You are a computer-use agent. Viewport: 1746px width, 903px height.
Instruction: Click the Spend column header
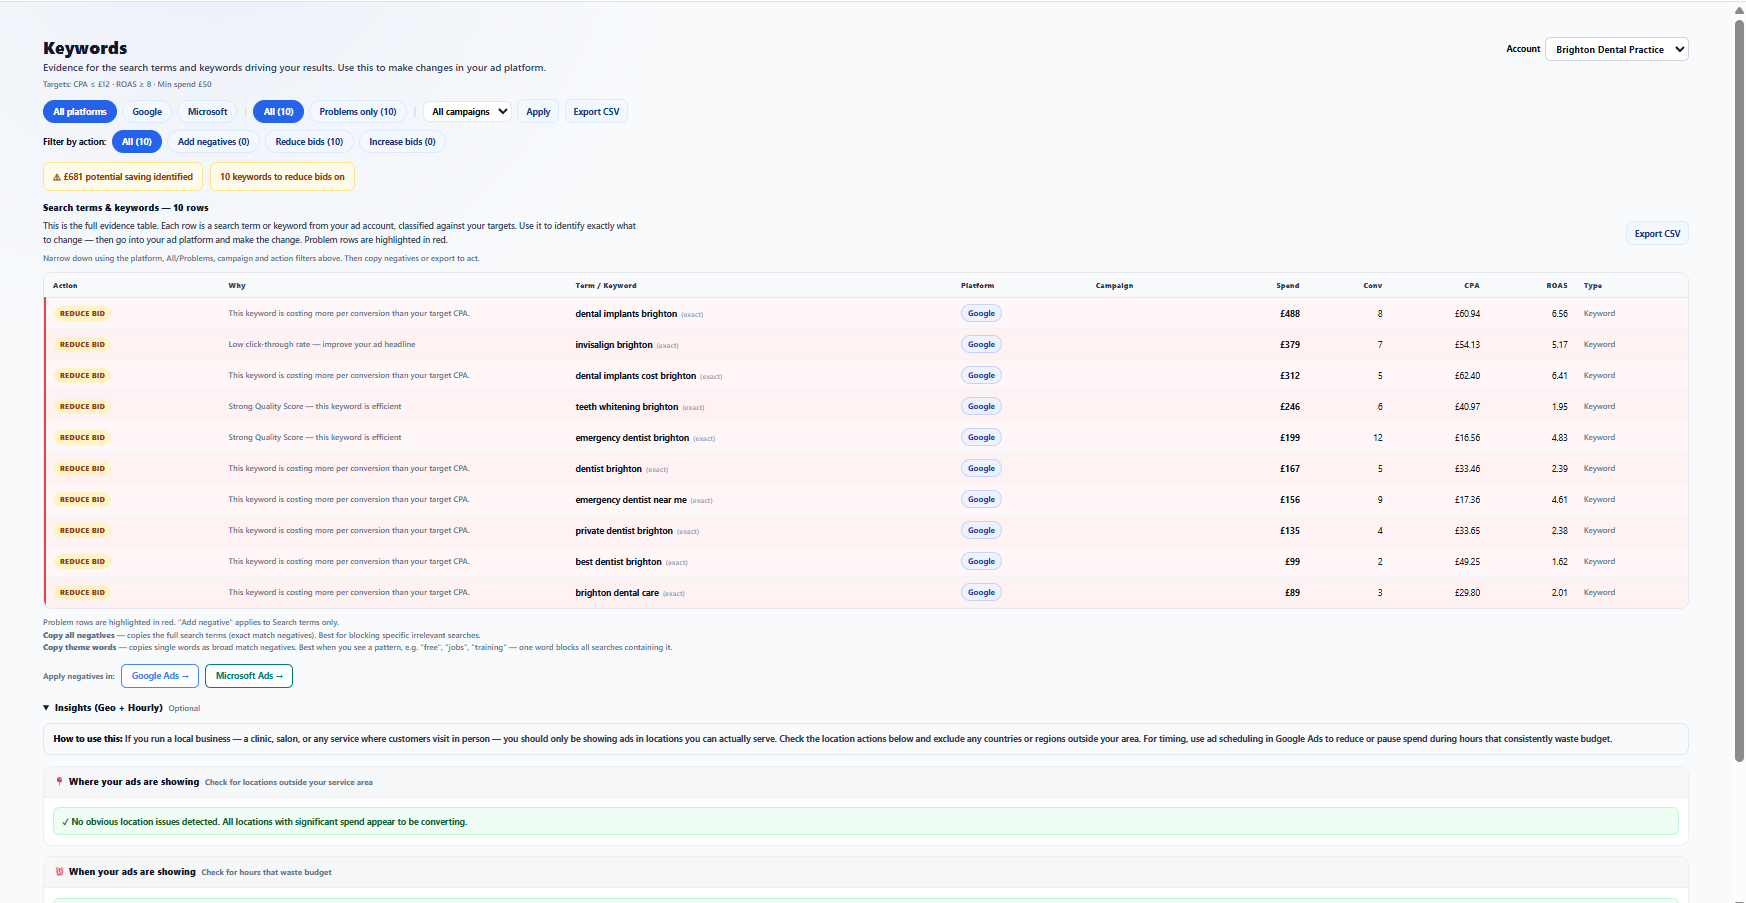1288,286
